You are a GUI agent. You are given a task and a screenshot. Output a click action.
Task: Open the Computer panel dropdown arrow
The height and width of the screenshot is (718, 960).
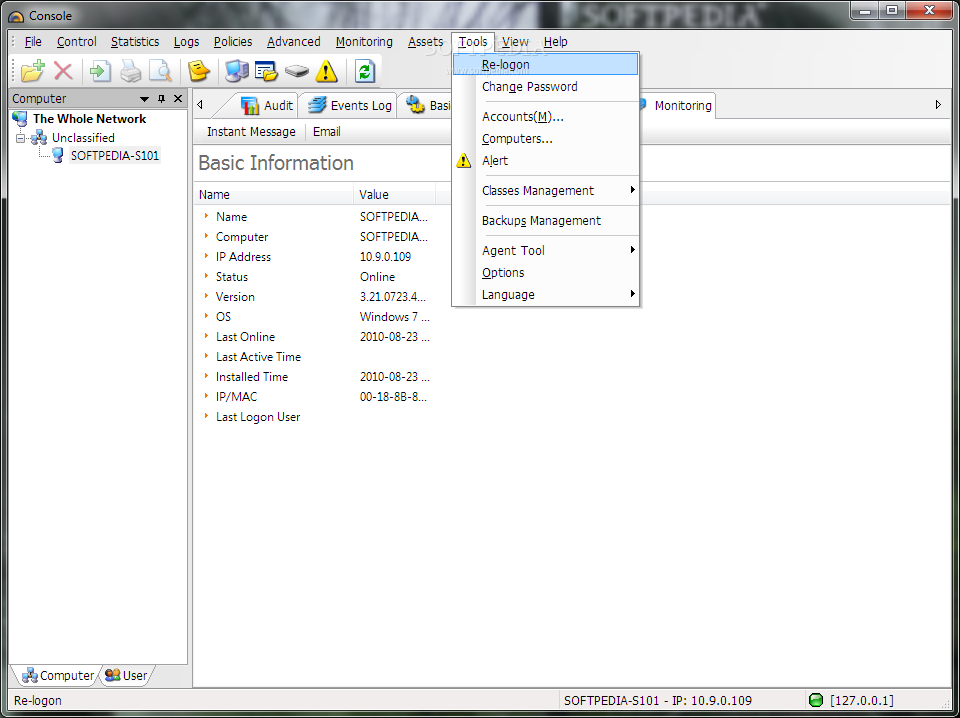[144, 99]
